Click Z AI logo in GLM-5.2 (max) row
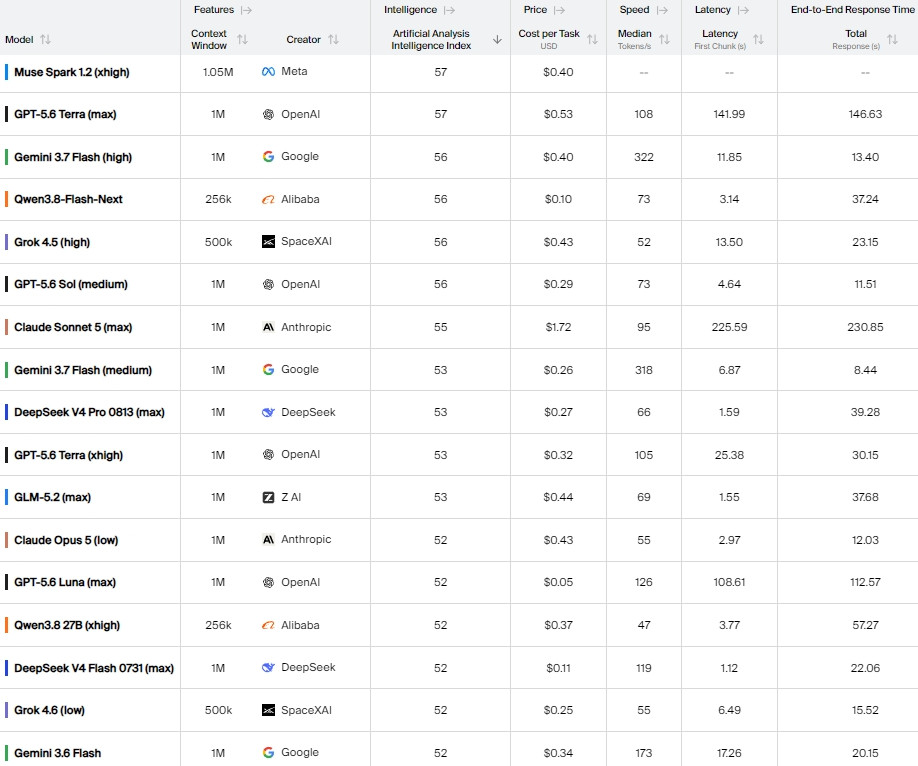Screen dimensions: 918x766 pos(268,497)
